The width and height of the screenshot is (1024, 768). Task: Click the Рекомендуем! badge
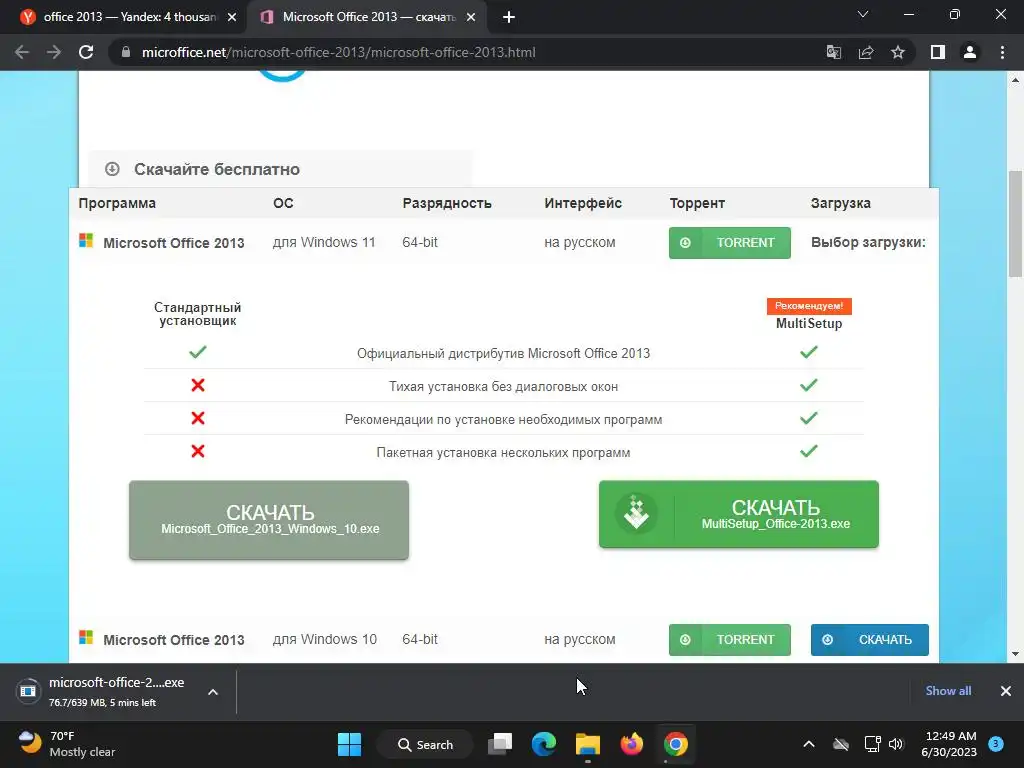point(809,306)
